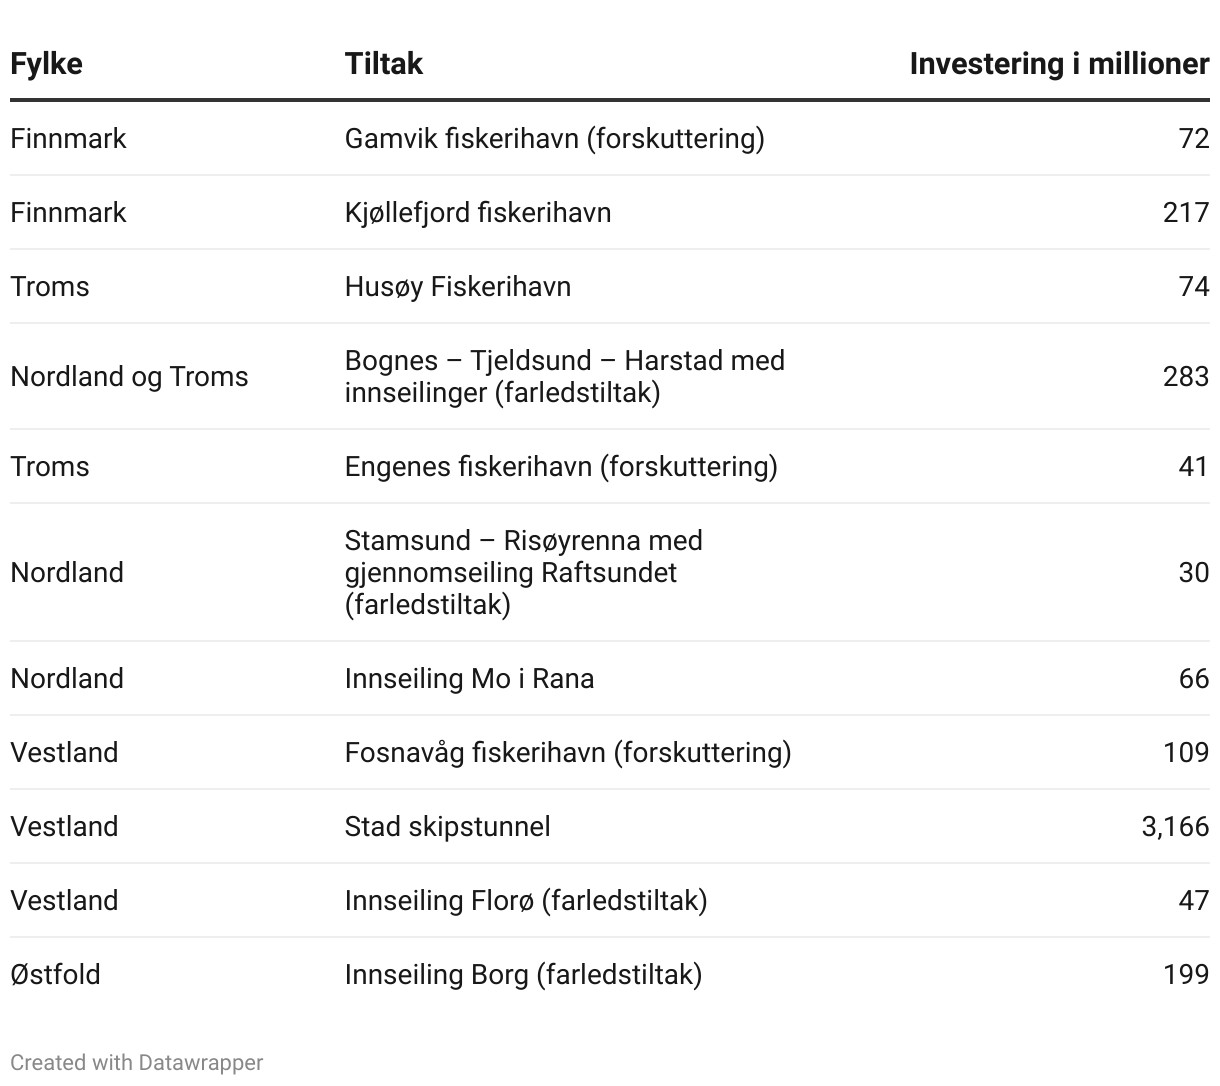1220x1086 pixels.
Task: Click the Nordland og Troms cell
Action: pyautogui.click(x=129, y=376)
